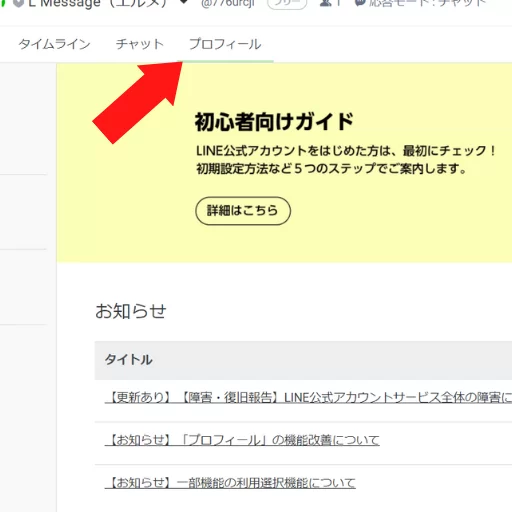
Task: Open the タイムライン tab
Action: tap(54, 44)
